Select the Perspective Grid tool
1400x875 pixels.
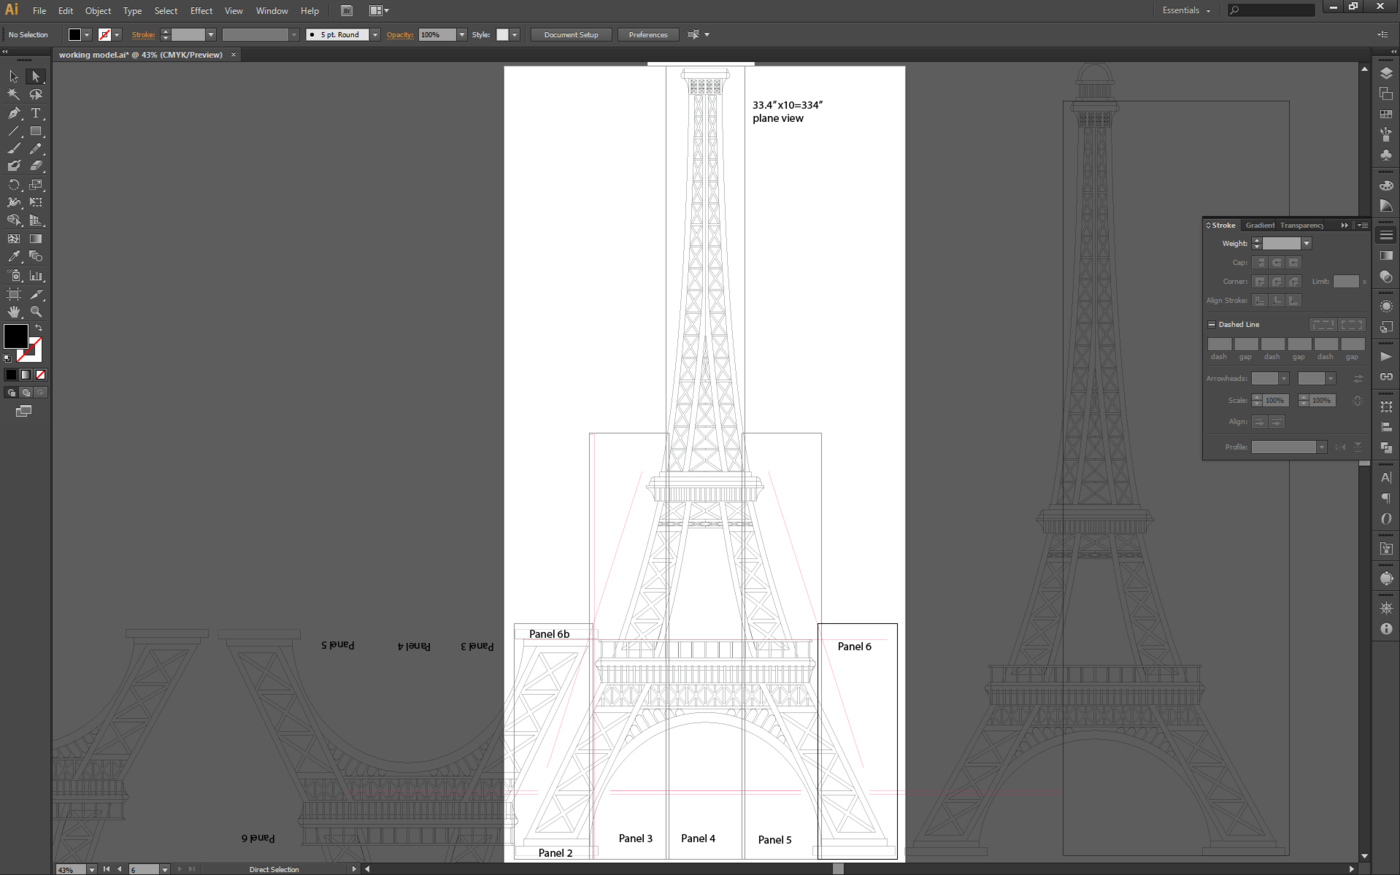(36, 220)
